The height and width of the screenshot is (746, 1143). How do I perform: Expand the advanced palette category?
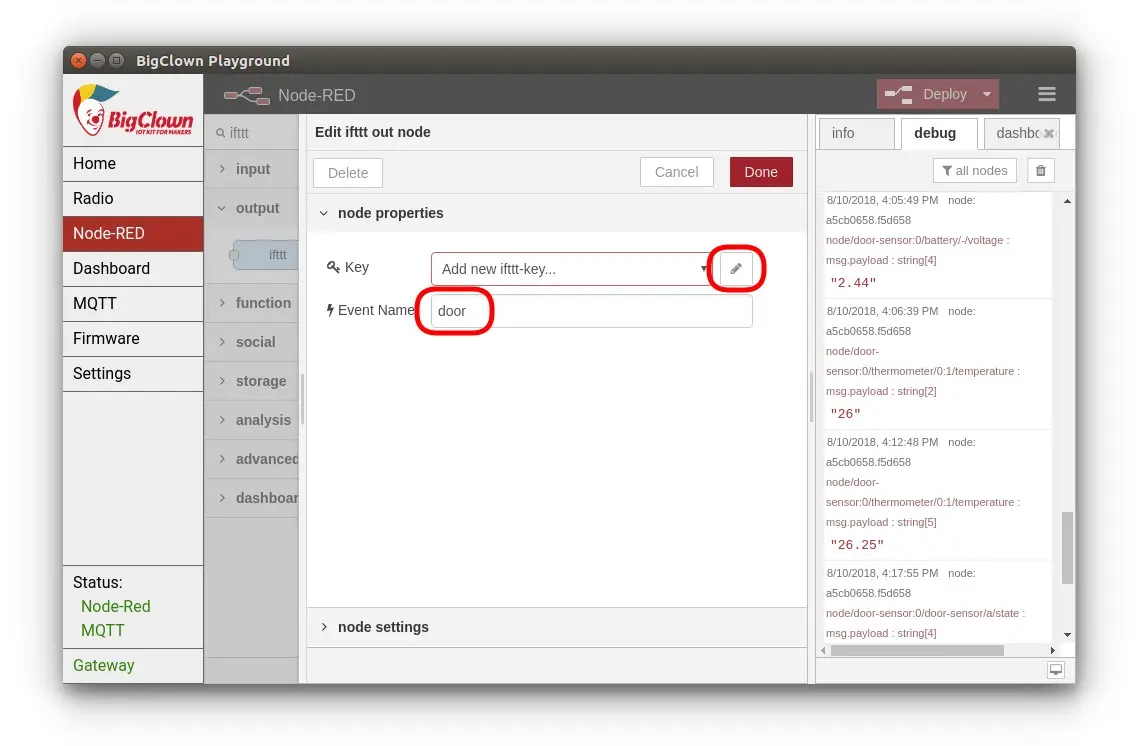coord(252,459)
